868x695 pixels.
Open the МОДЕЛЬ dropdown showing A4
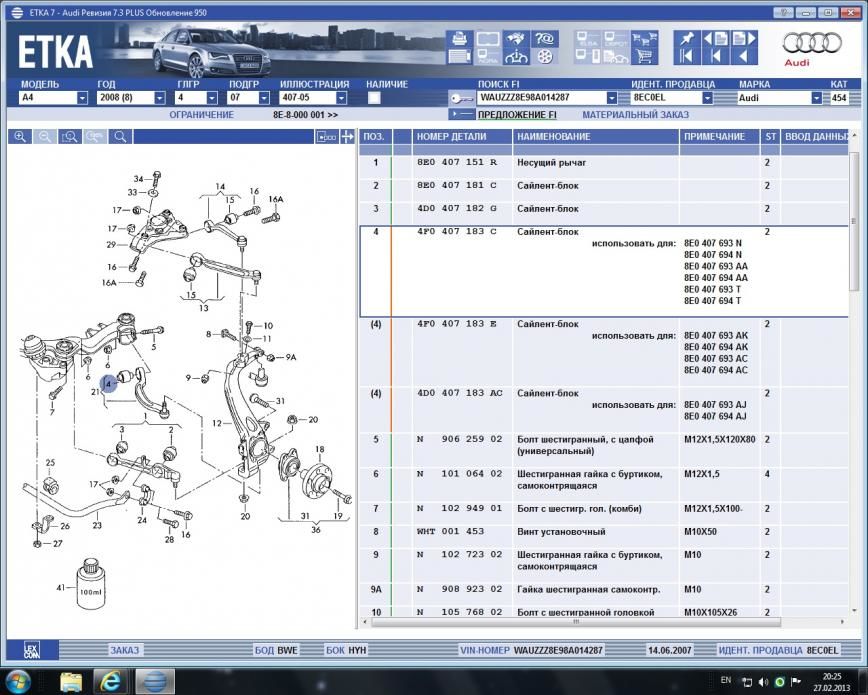[82, 98]
